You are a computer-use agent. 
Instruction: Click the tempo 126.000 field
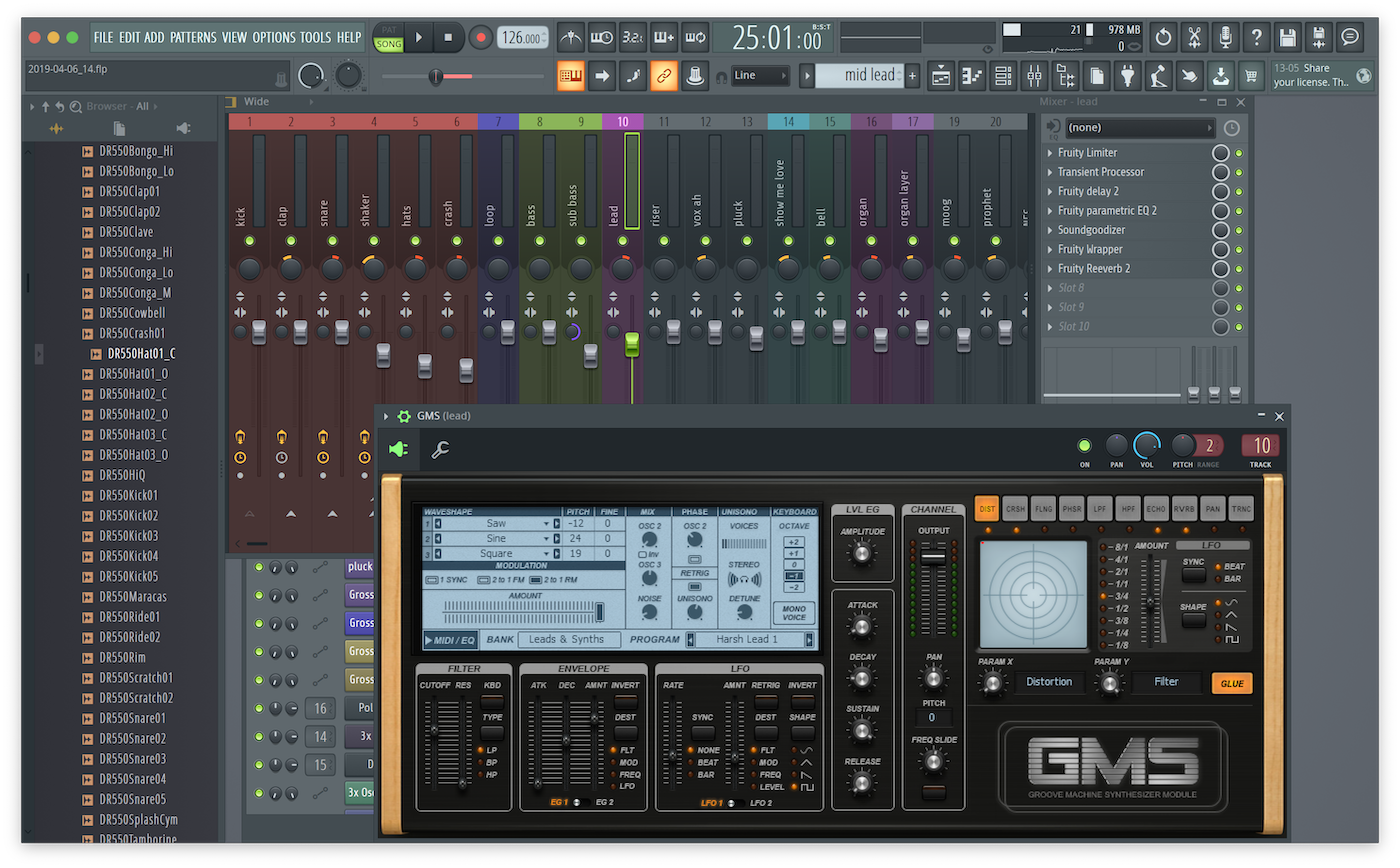522,38
